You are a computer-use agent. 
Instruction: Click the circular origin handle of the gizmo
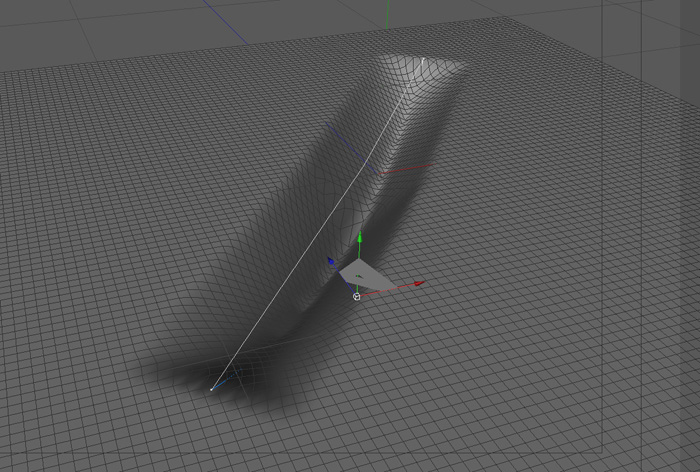pyautogui.click(x=357, y=297)
